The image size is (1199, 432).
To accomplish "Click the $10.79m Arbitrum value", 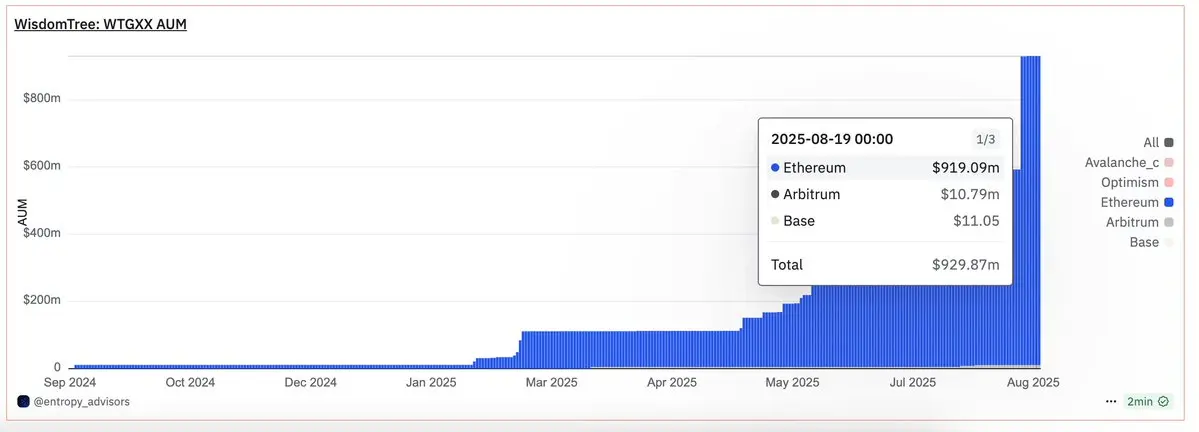I will pyautogui.click(x=970, y=194).
